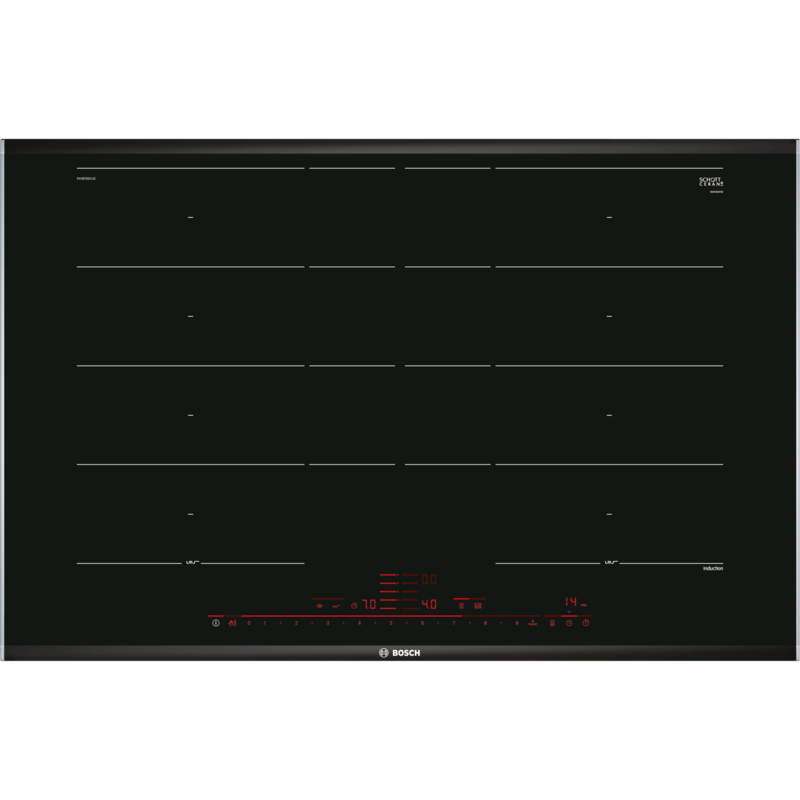Viewport: 800px width, 800px height.
Task: Select the cooking zone showing 0.0
Action: [x=428, y=579]
